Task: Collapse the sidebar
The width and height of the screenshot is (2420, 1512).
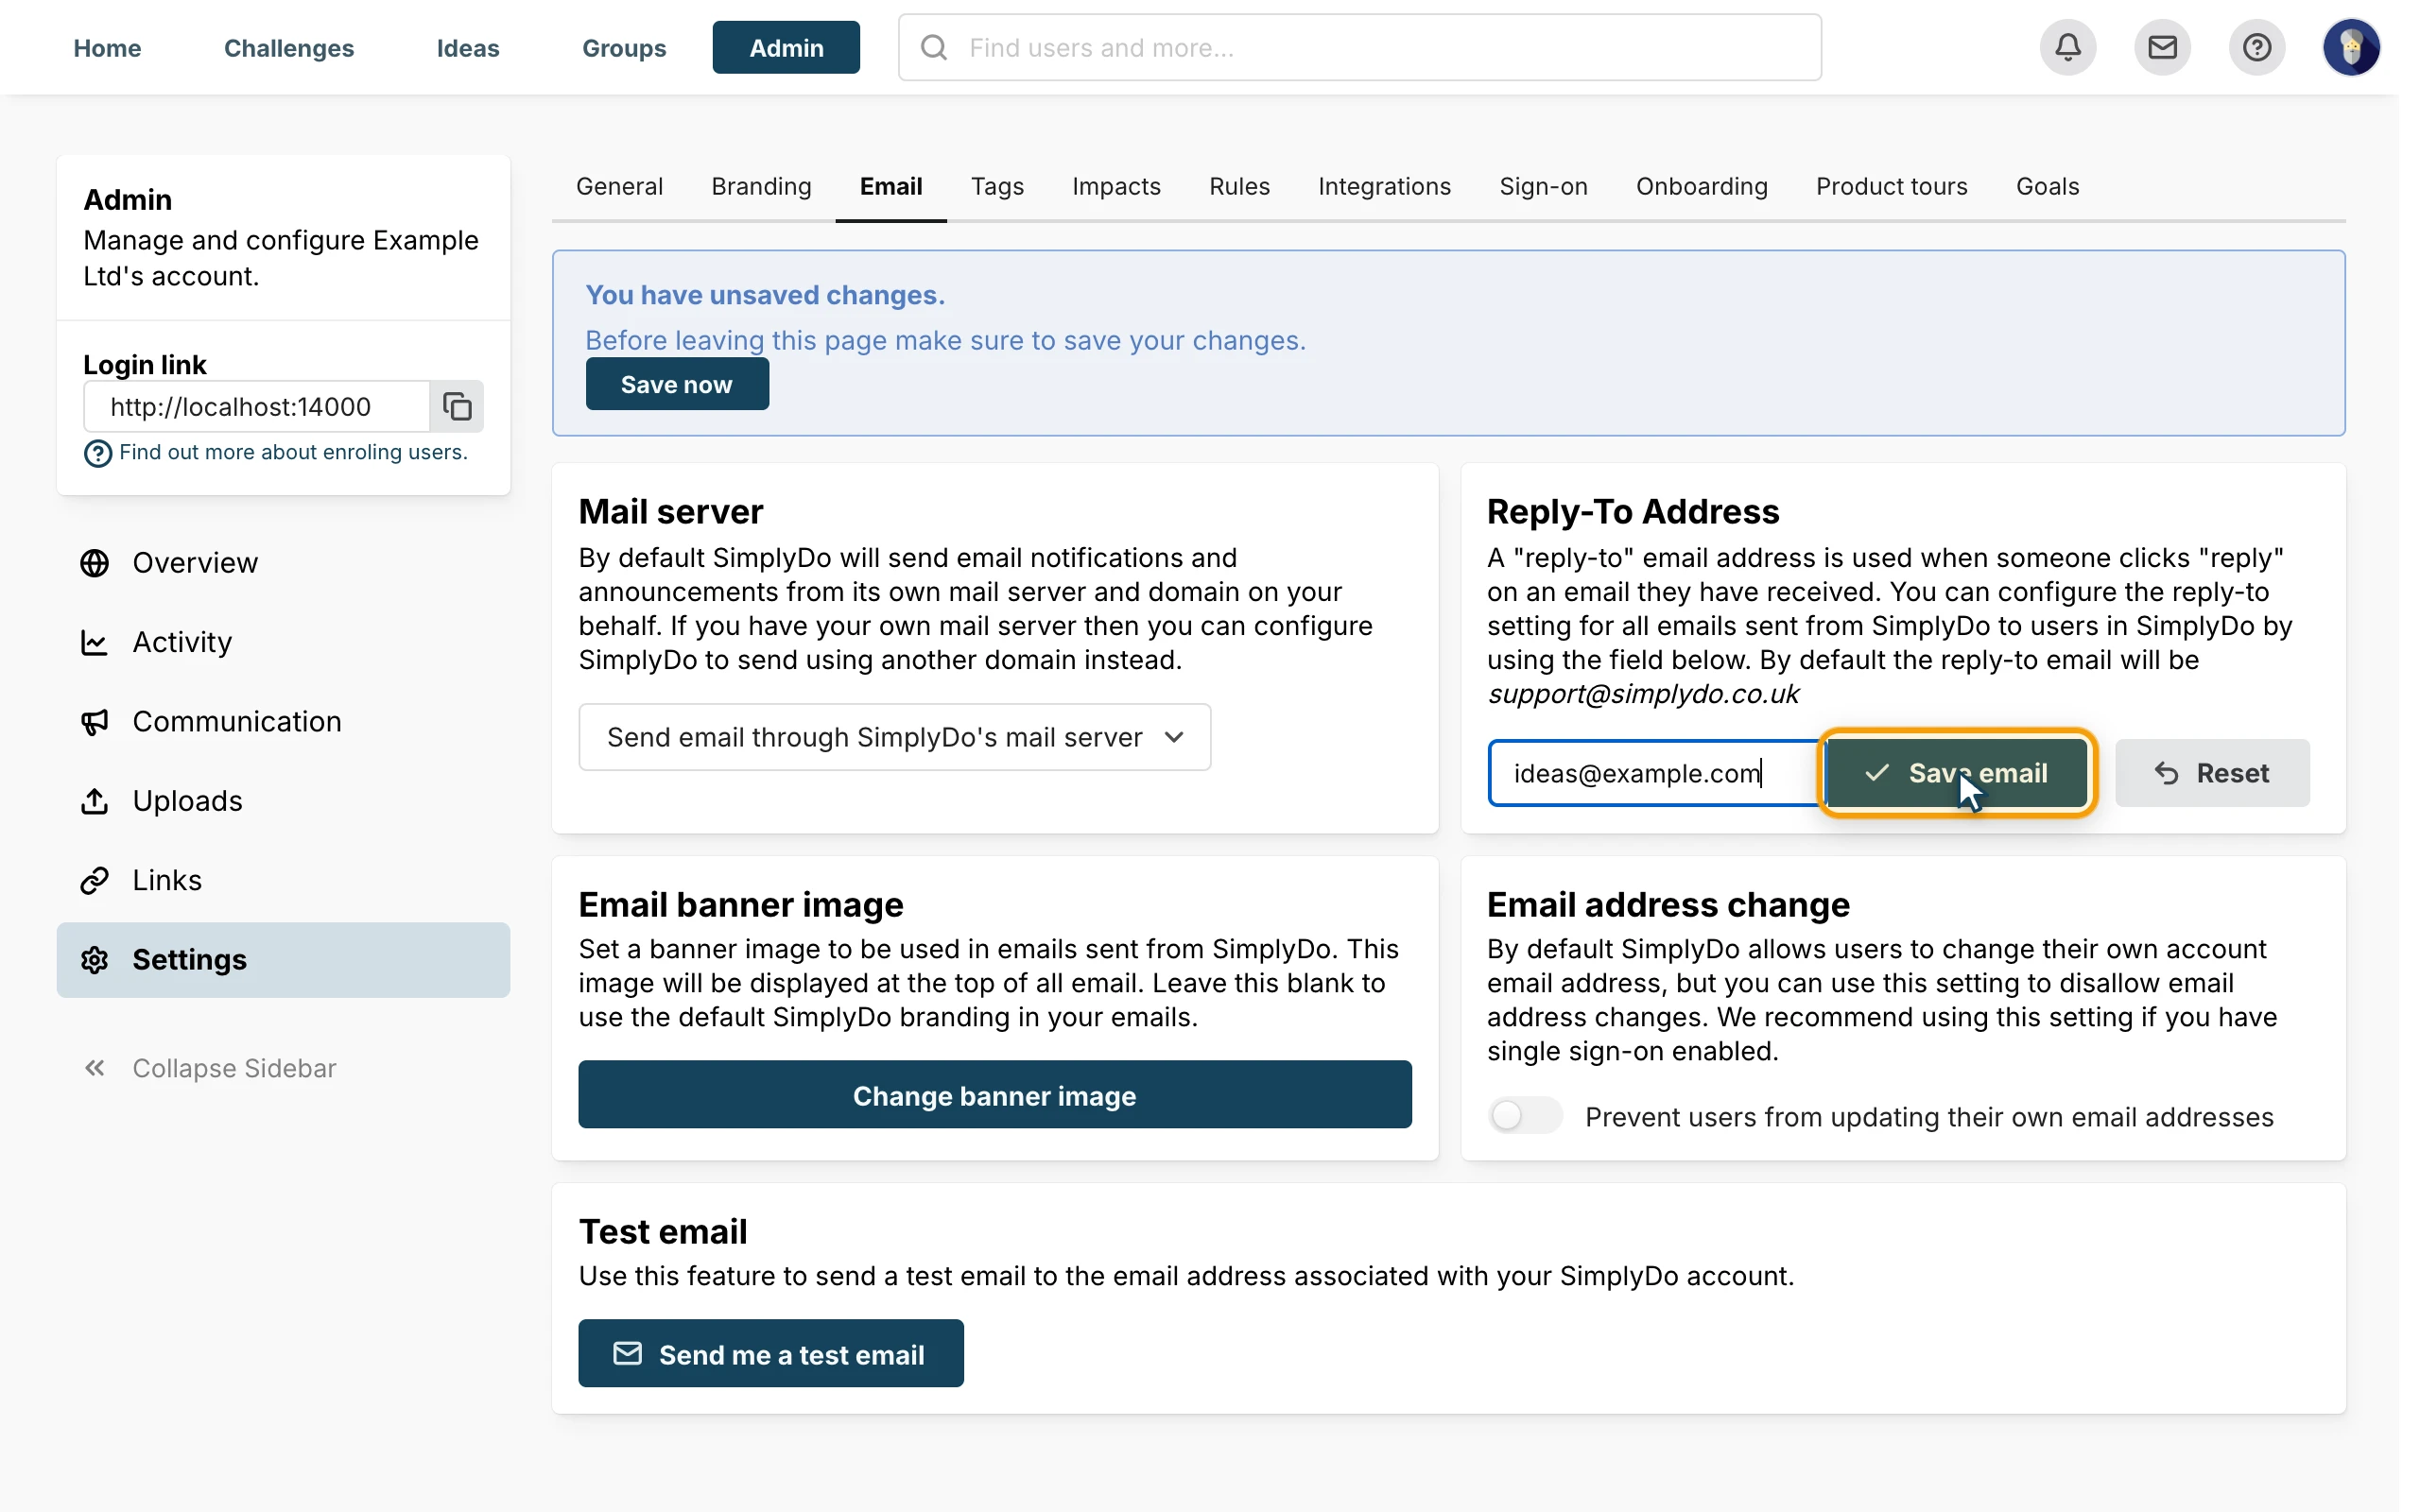Action: [209, 1068]
